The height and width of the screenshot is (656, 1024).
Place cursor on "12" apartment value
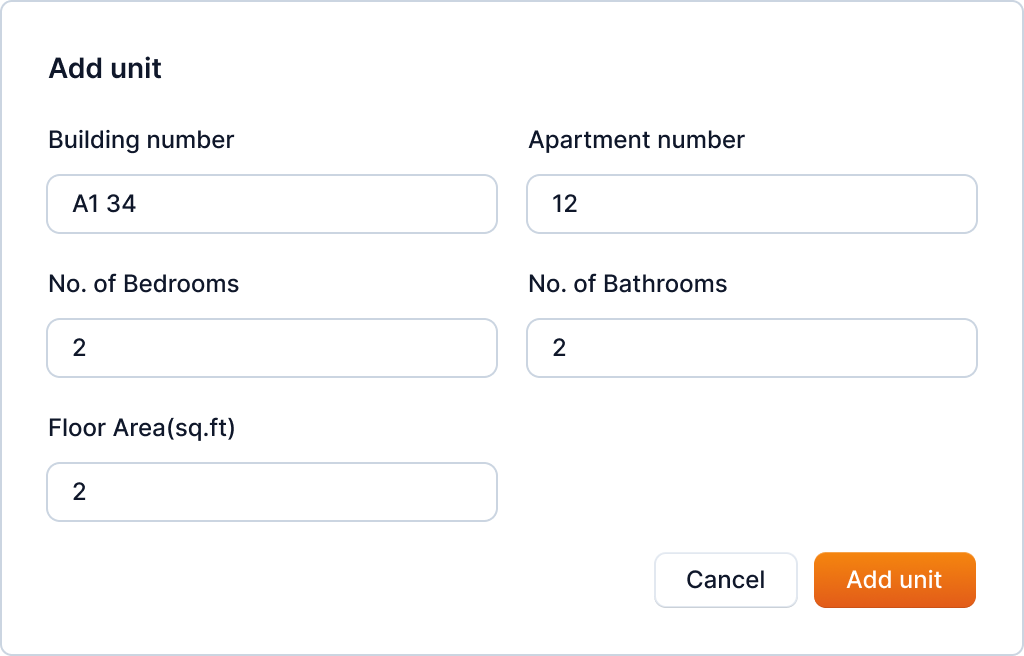coord(565,204)
